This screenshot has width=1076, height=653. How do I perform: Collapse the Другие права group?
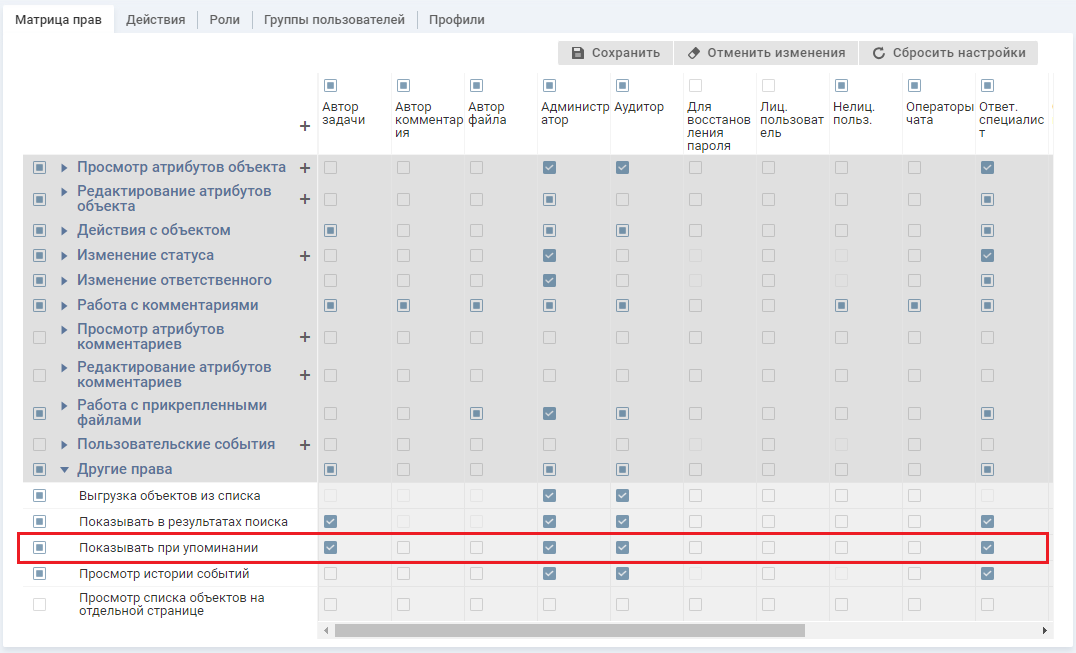pos(65,470)
